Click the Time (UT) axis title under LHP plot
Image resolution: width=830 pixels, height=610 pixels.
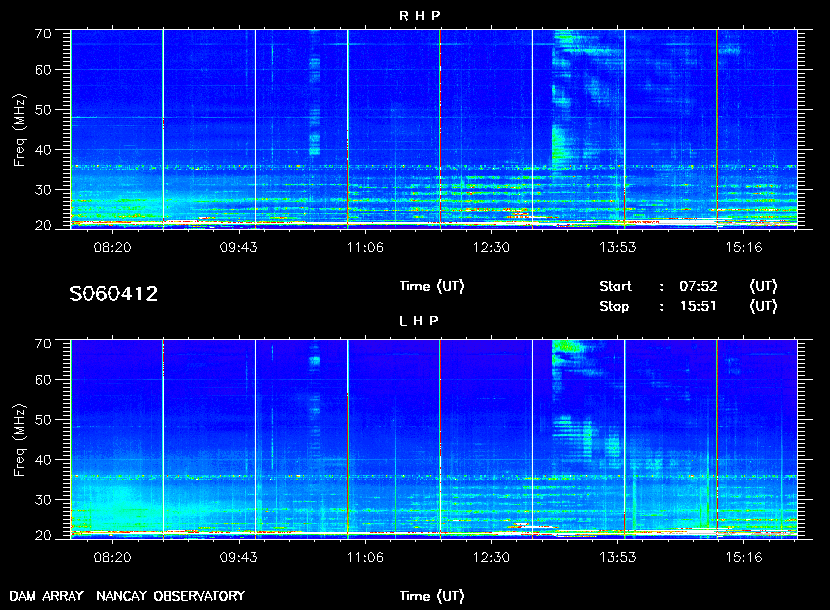click(432, 596)
